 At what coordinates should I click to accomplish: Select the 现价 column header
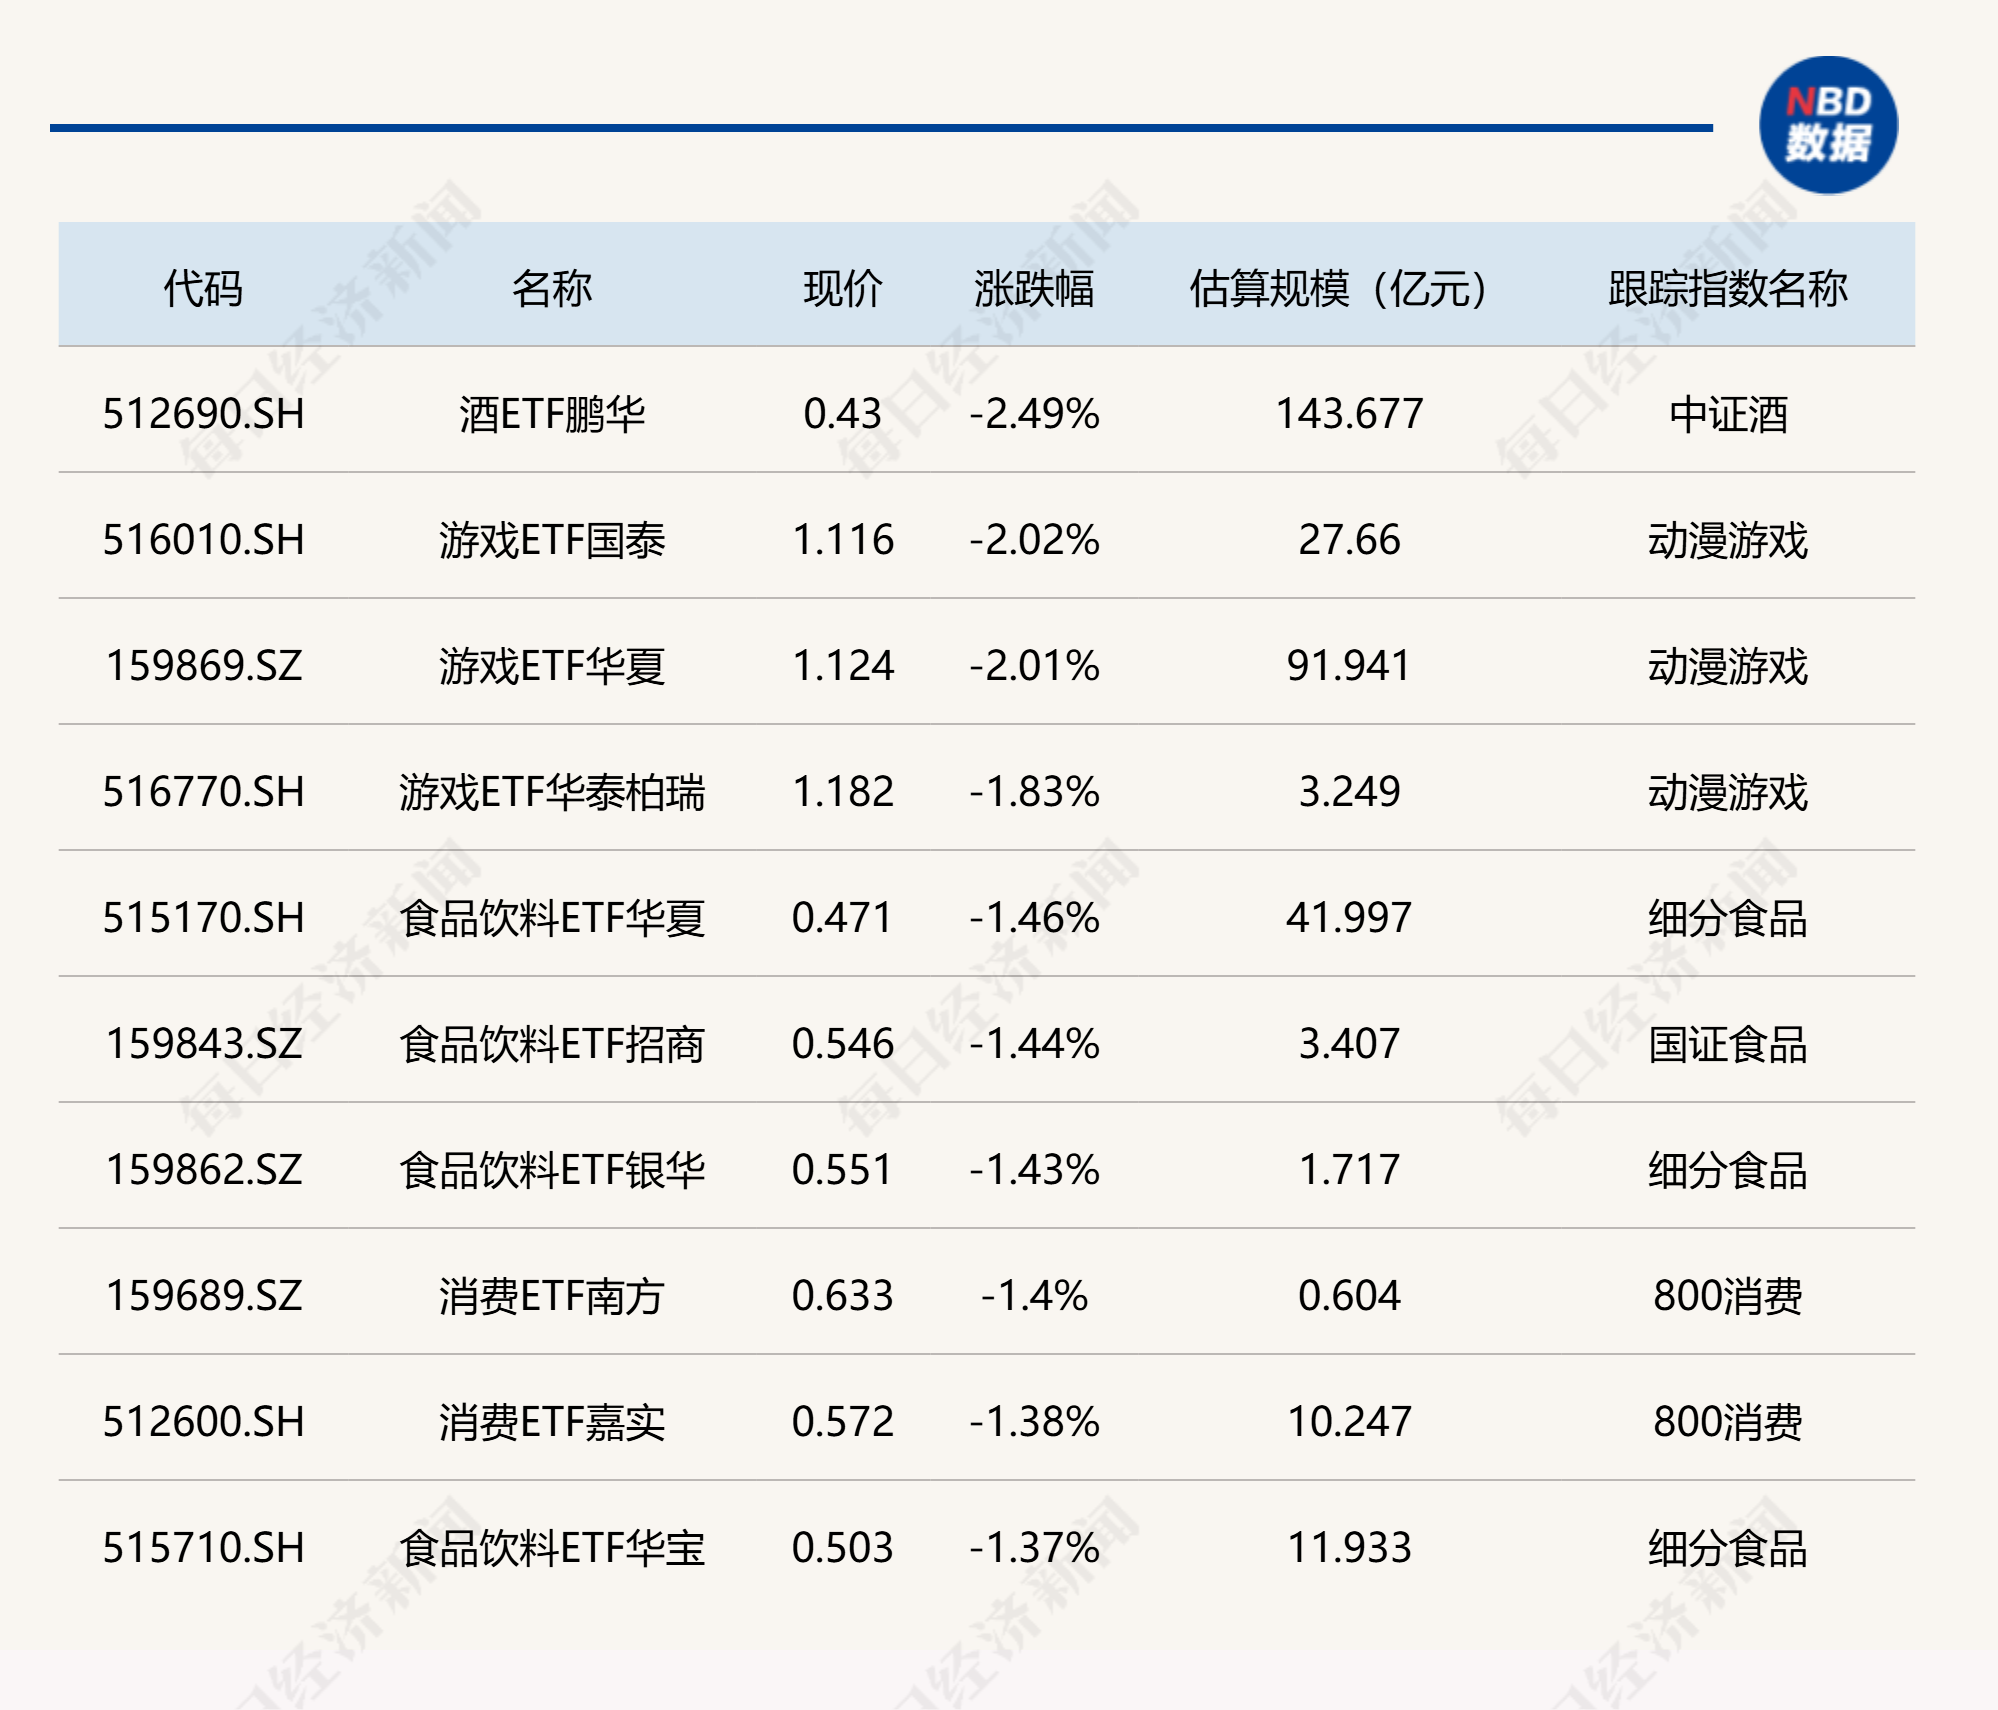[x=843, y=288]
